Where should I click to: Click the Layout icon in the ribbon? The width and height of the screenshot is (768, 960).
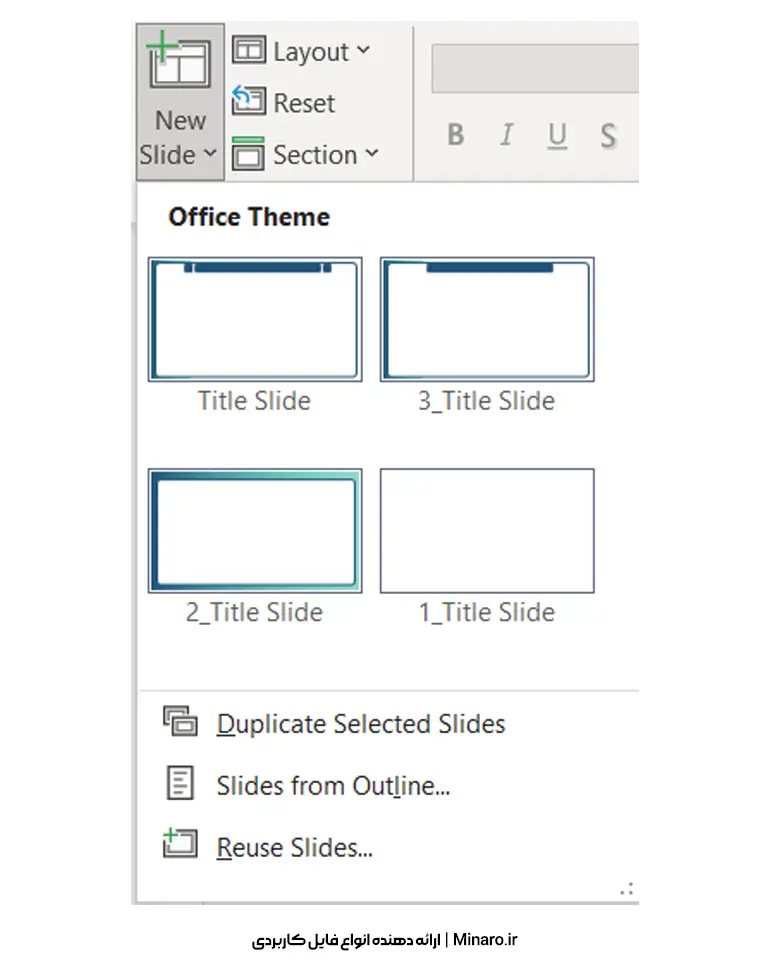pos(249,50)
